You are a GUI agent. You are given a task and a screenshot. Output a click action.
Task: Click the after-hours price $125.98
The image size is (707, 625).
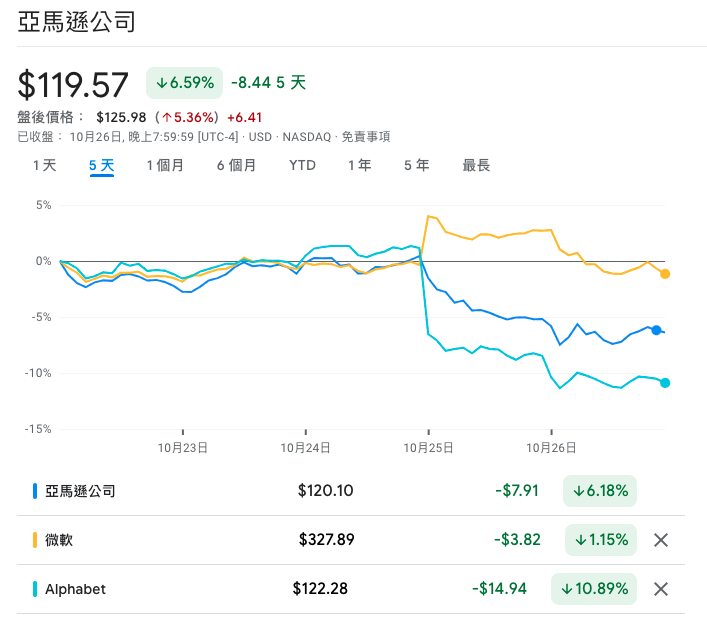(121, 118)
